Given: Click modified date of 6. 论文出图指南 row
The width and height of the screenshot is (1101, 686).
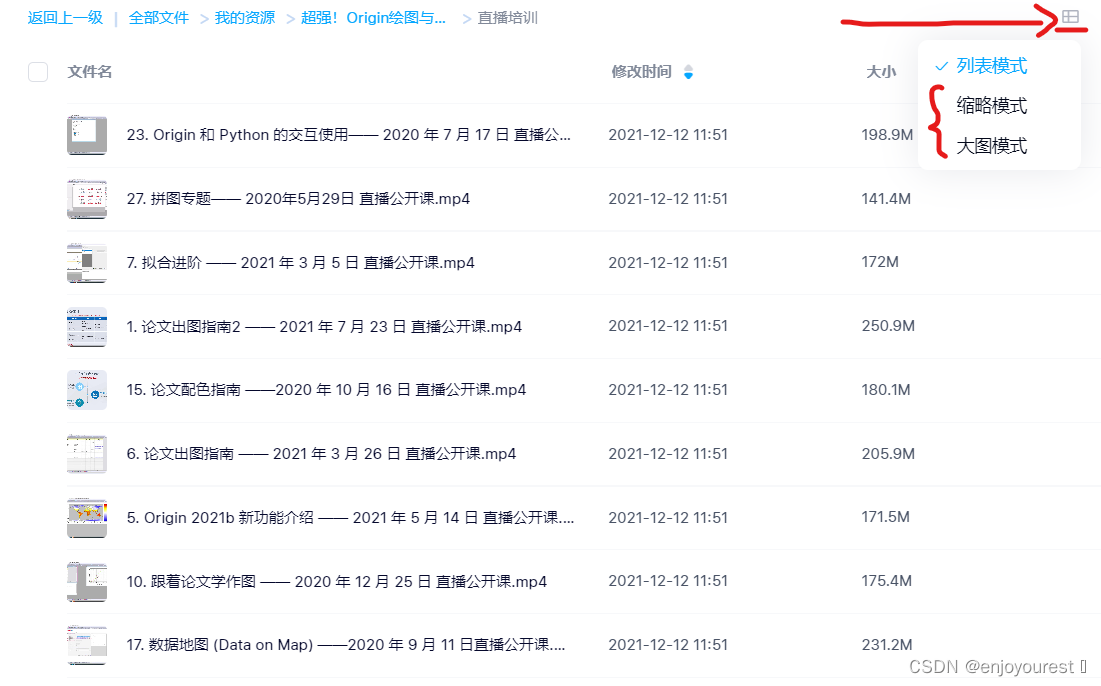Looking at the screenshot, I should coord(668,454).
